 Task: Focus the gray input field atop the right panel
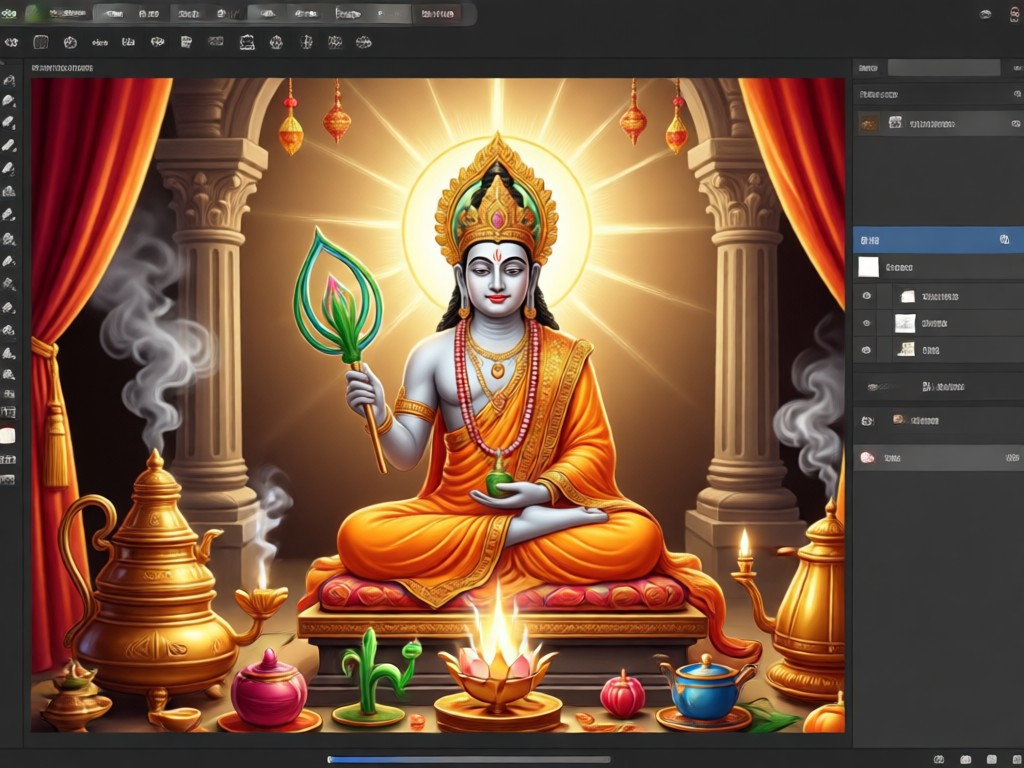click(944, 68)
